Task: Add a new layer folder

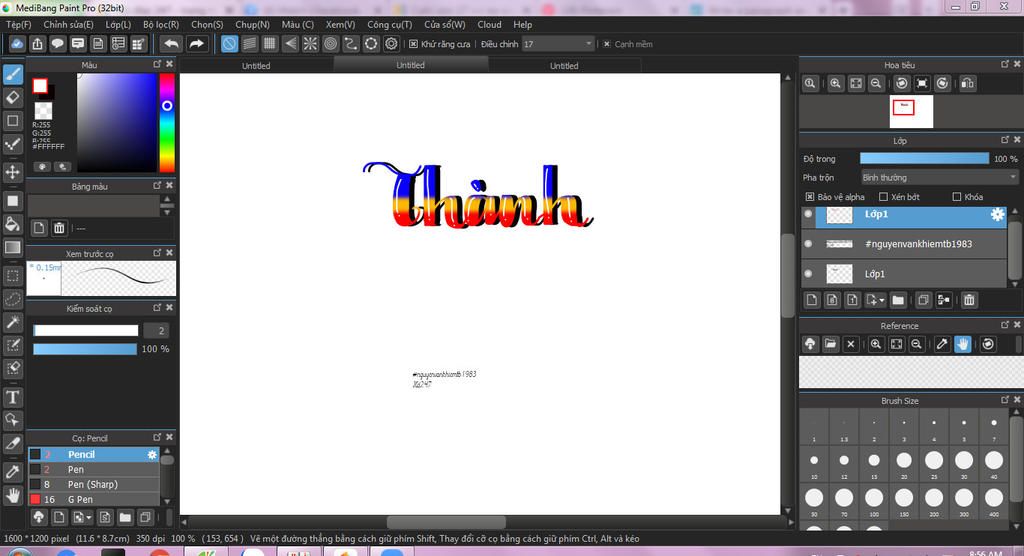Action: (x=898, y=300)
